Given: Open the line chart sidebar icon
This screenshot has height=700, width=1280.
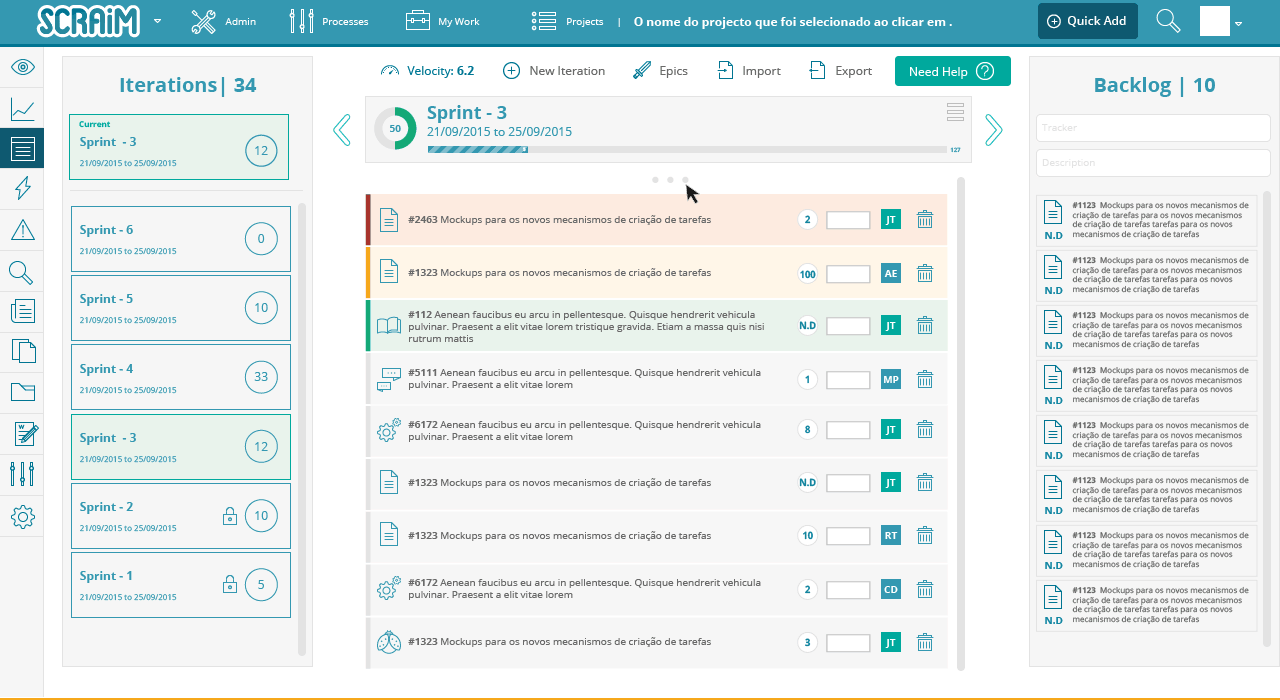Looking at the screenshot, I should point(22,109).
